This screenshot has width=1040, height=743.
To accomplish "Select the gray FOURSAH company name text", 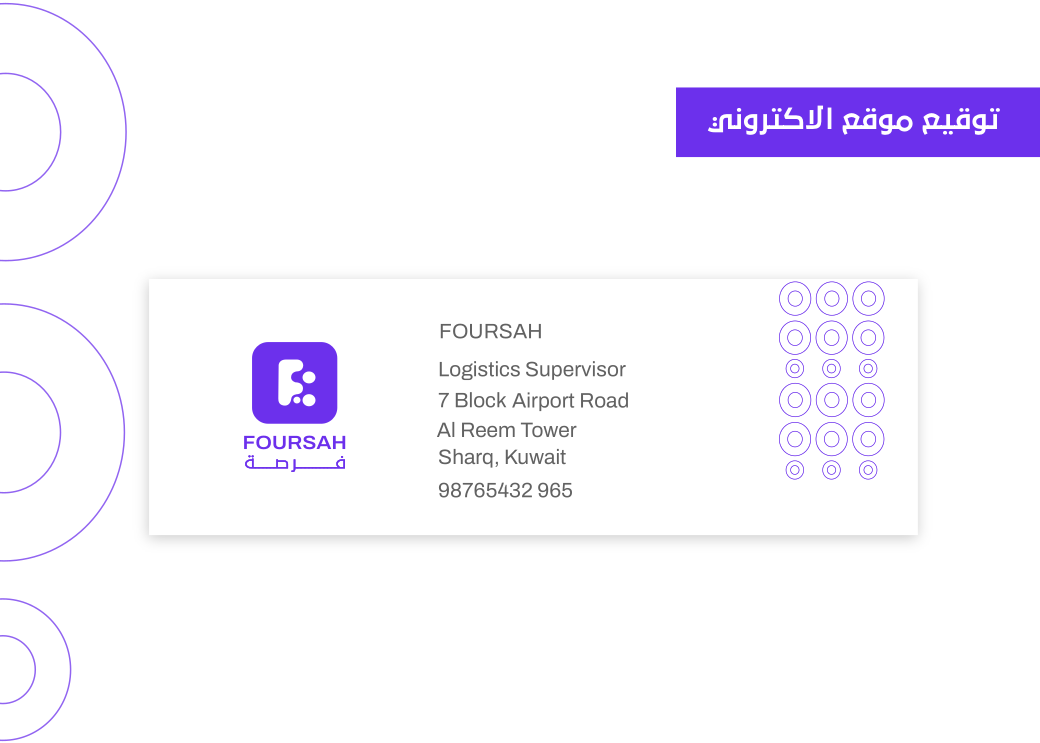I will (490, 331).
